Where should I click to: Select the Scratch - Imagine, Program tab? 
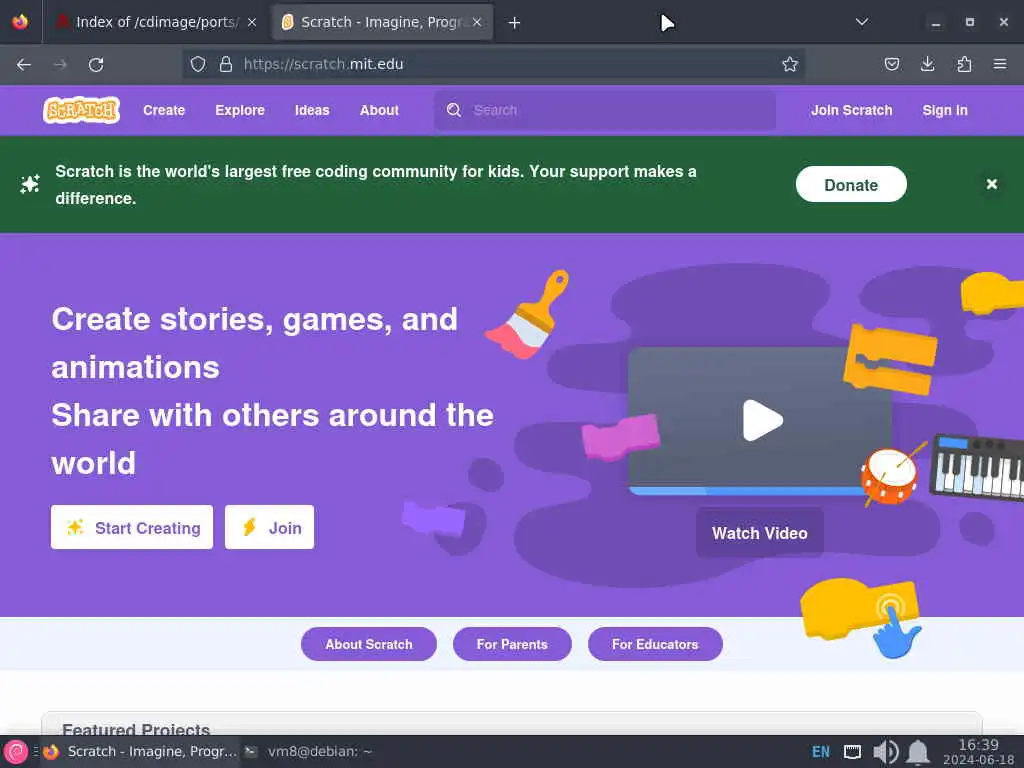pos(382,22)
